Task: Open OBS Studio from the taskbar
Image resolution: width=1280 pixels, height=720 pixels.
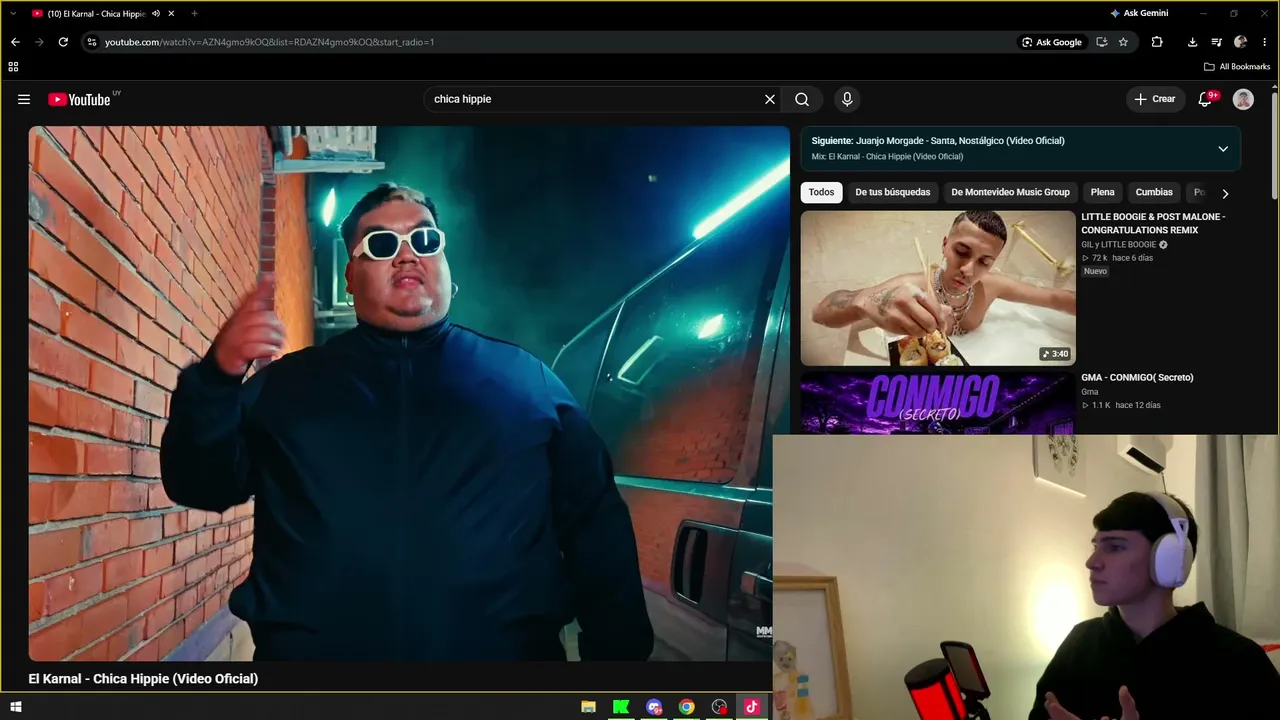Action: [x=719, y=707]
